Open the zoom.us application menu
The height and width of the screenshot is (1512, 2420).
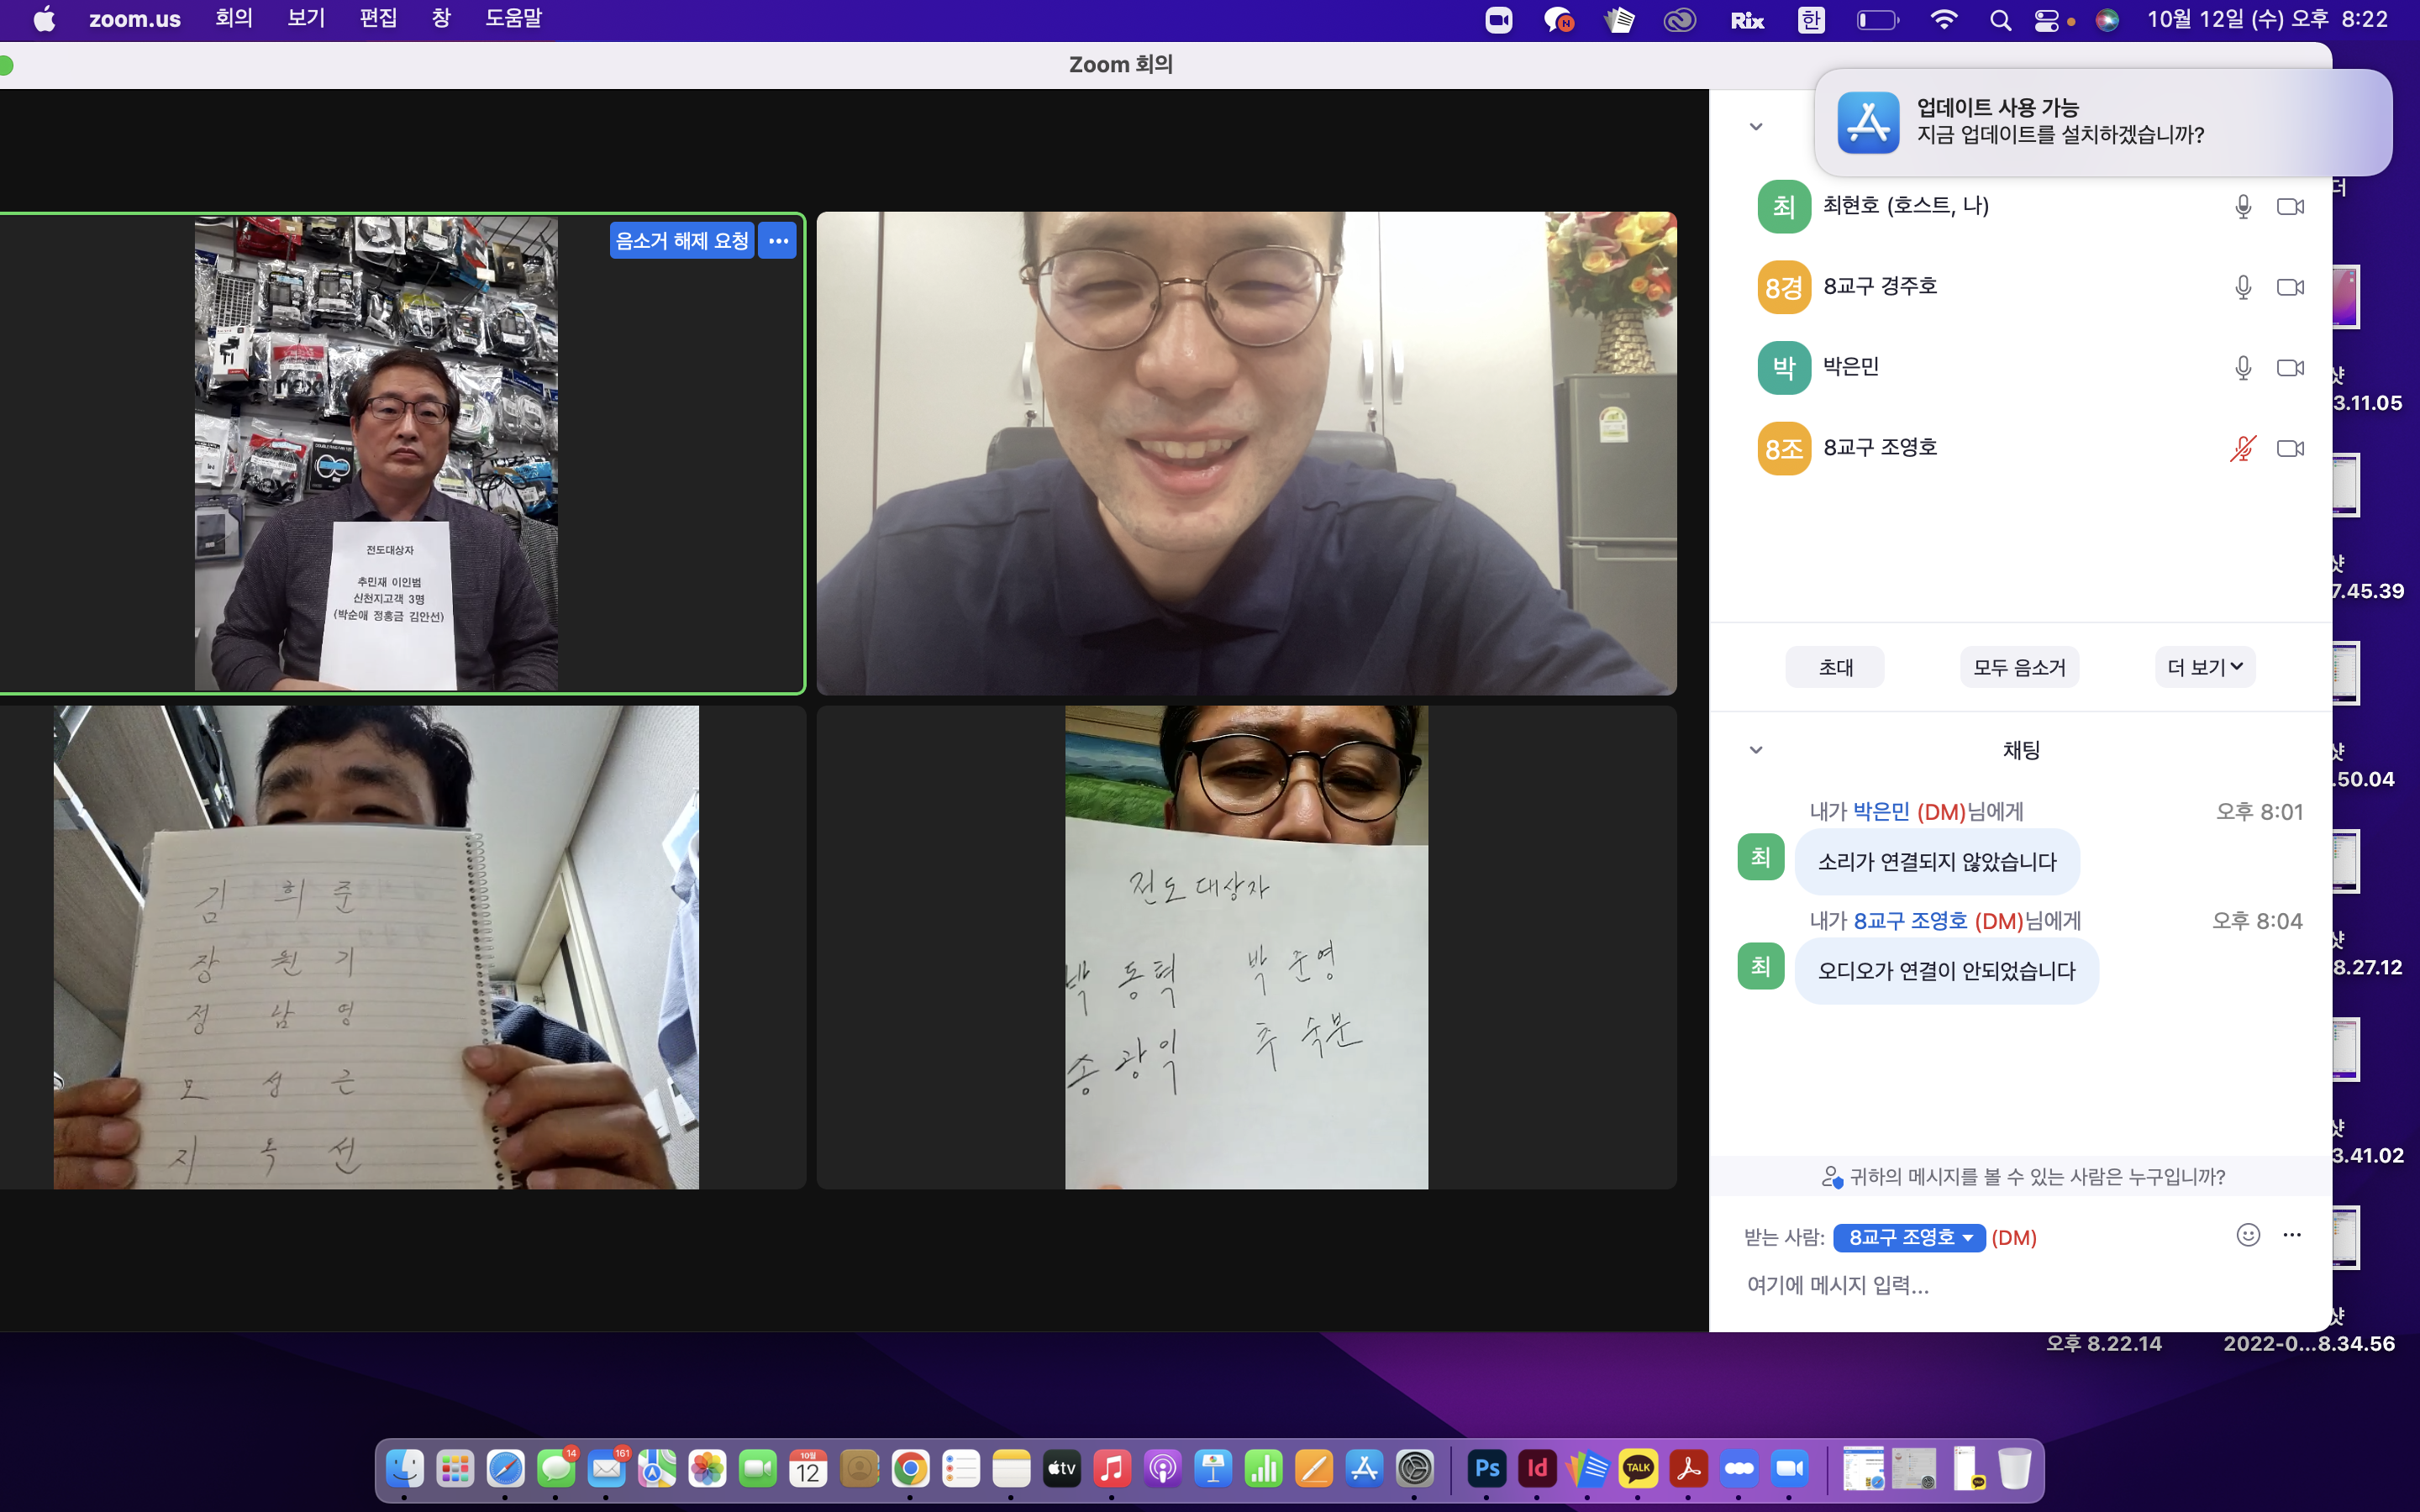pos(134,19)
